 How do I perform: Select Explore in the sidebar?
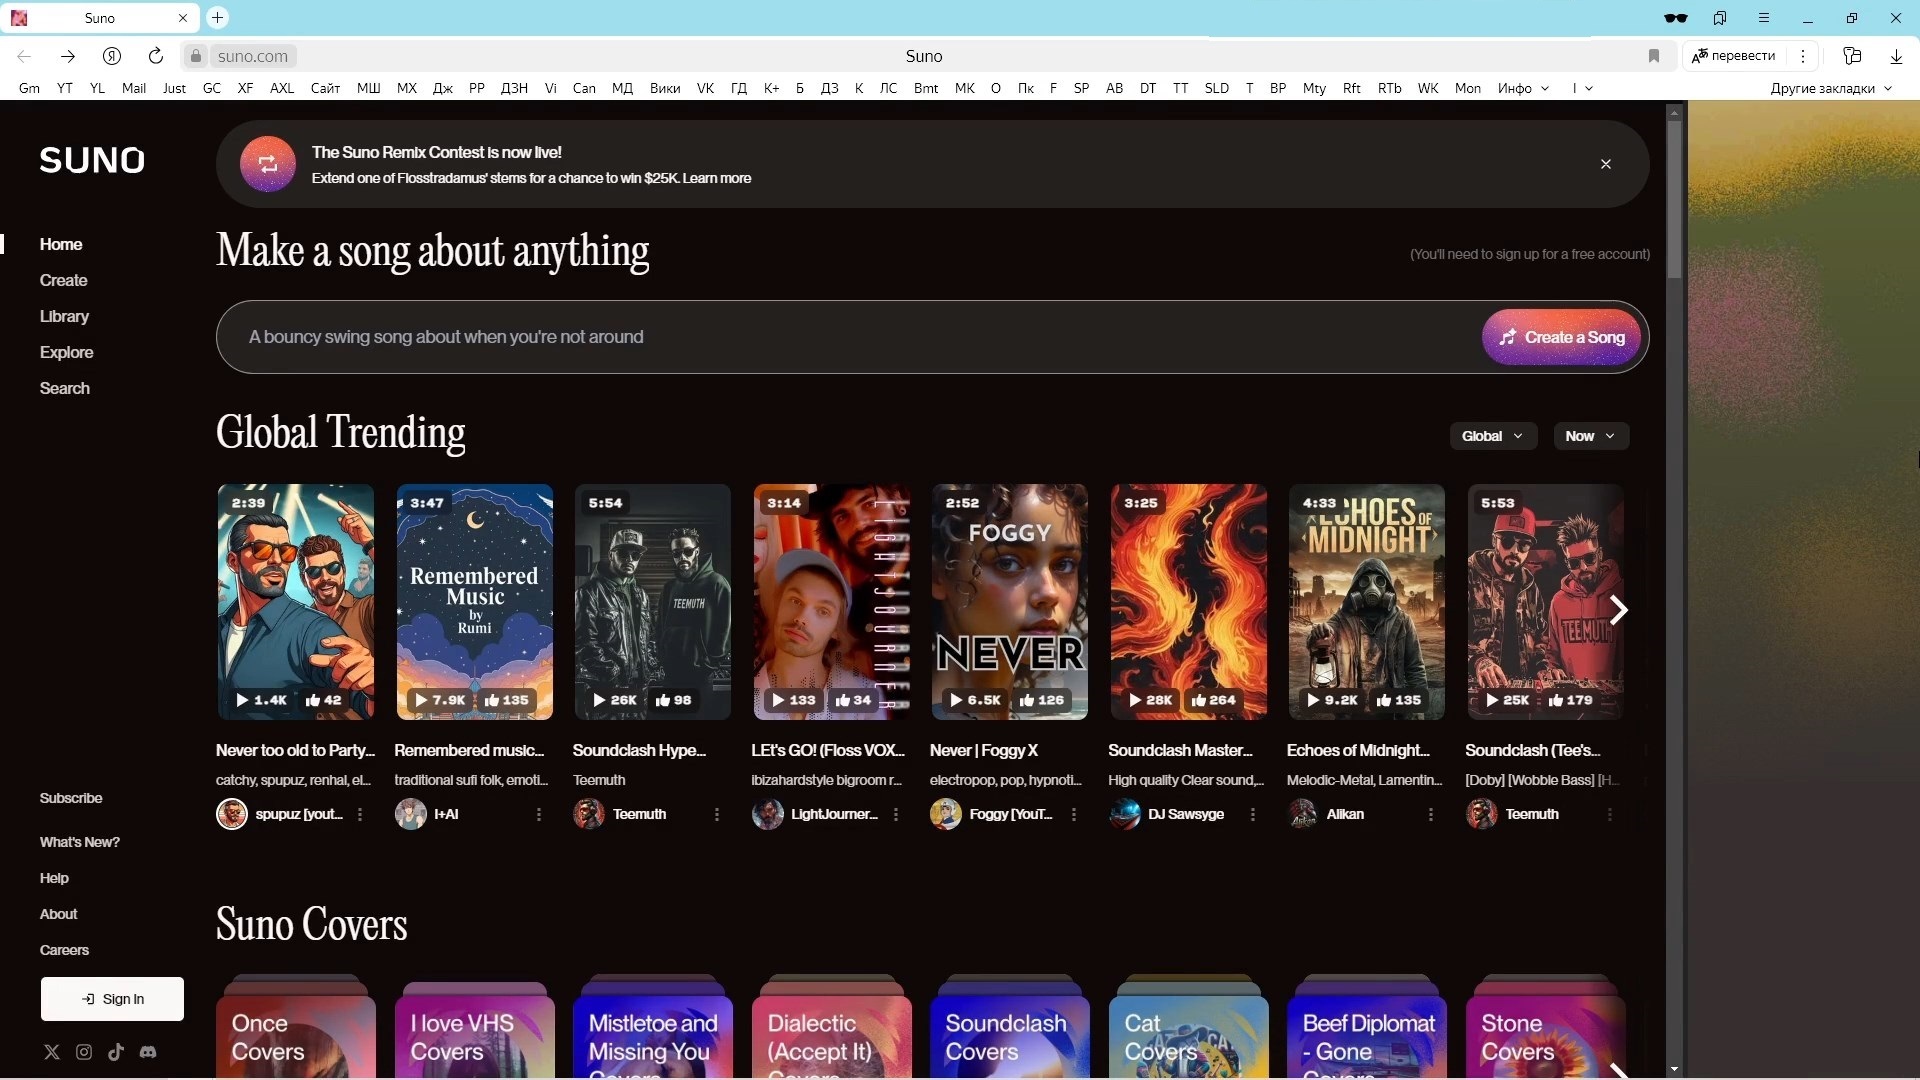coord(66,352)
